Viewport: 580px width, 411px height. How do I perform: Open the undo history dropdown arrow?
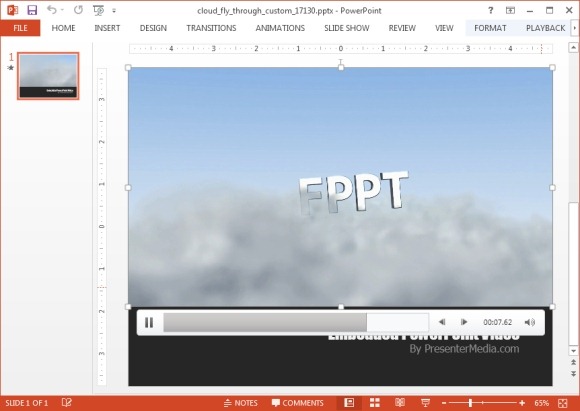62,10
